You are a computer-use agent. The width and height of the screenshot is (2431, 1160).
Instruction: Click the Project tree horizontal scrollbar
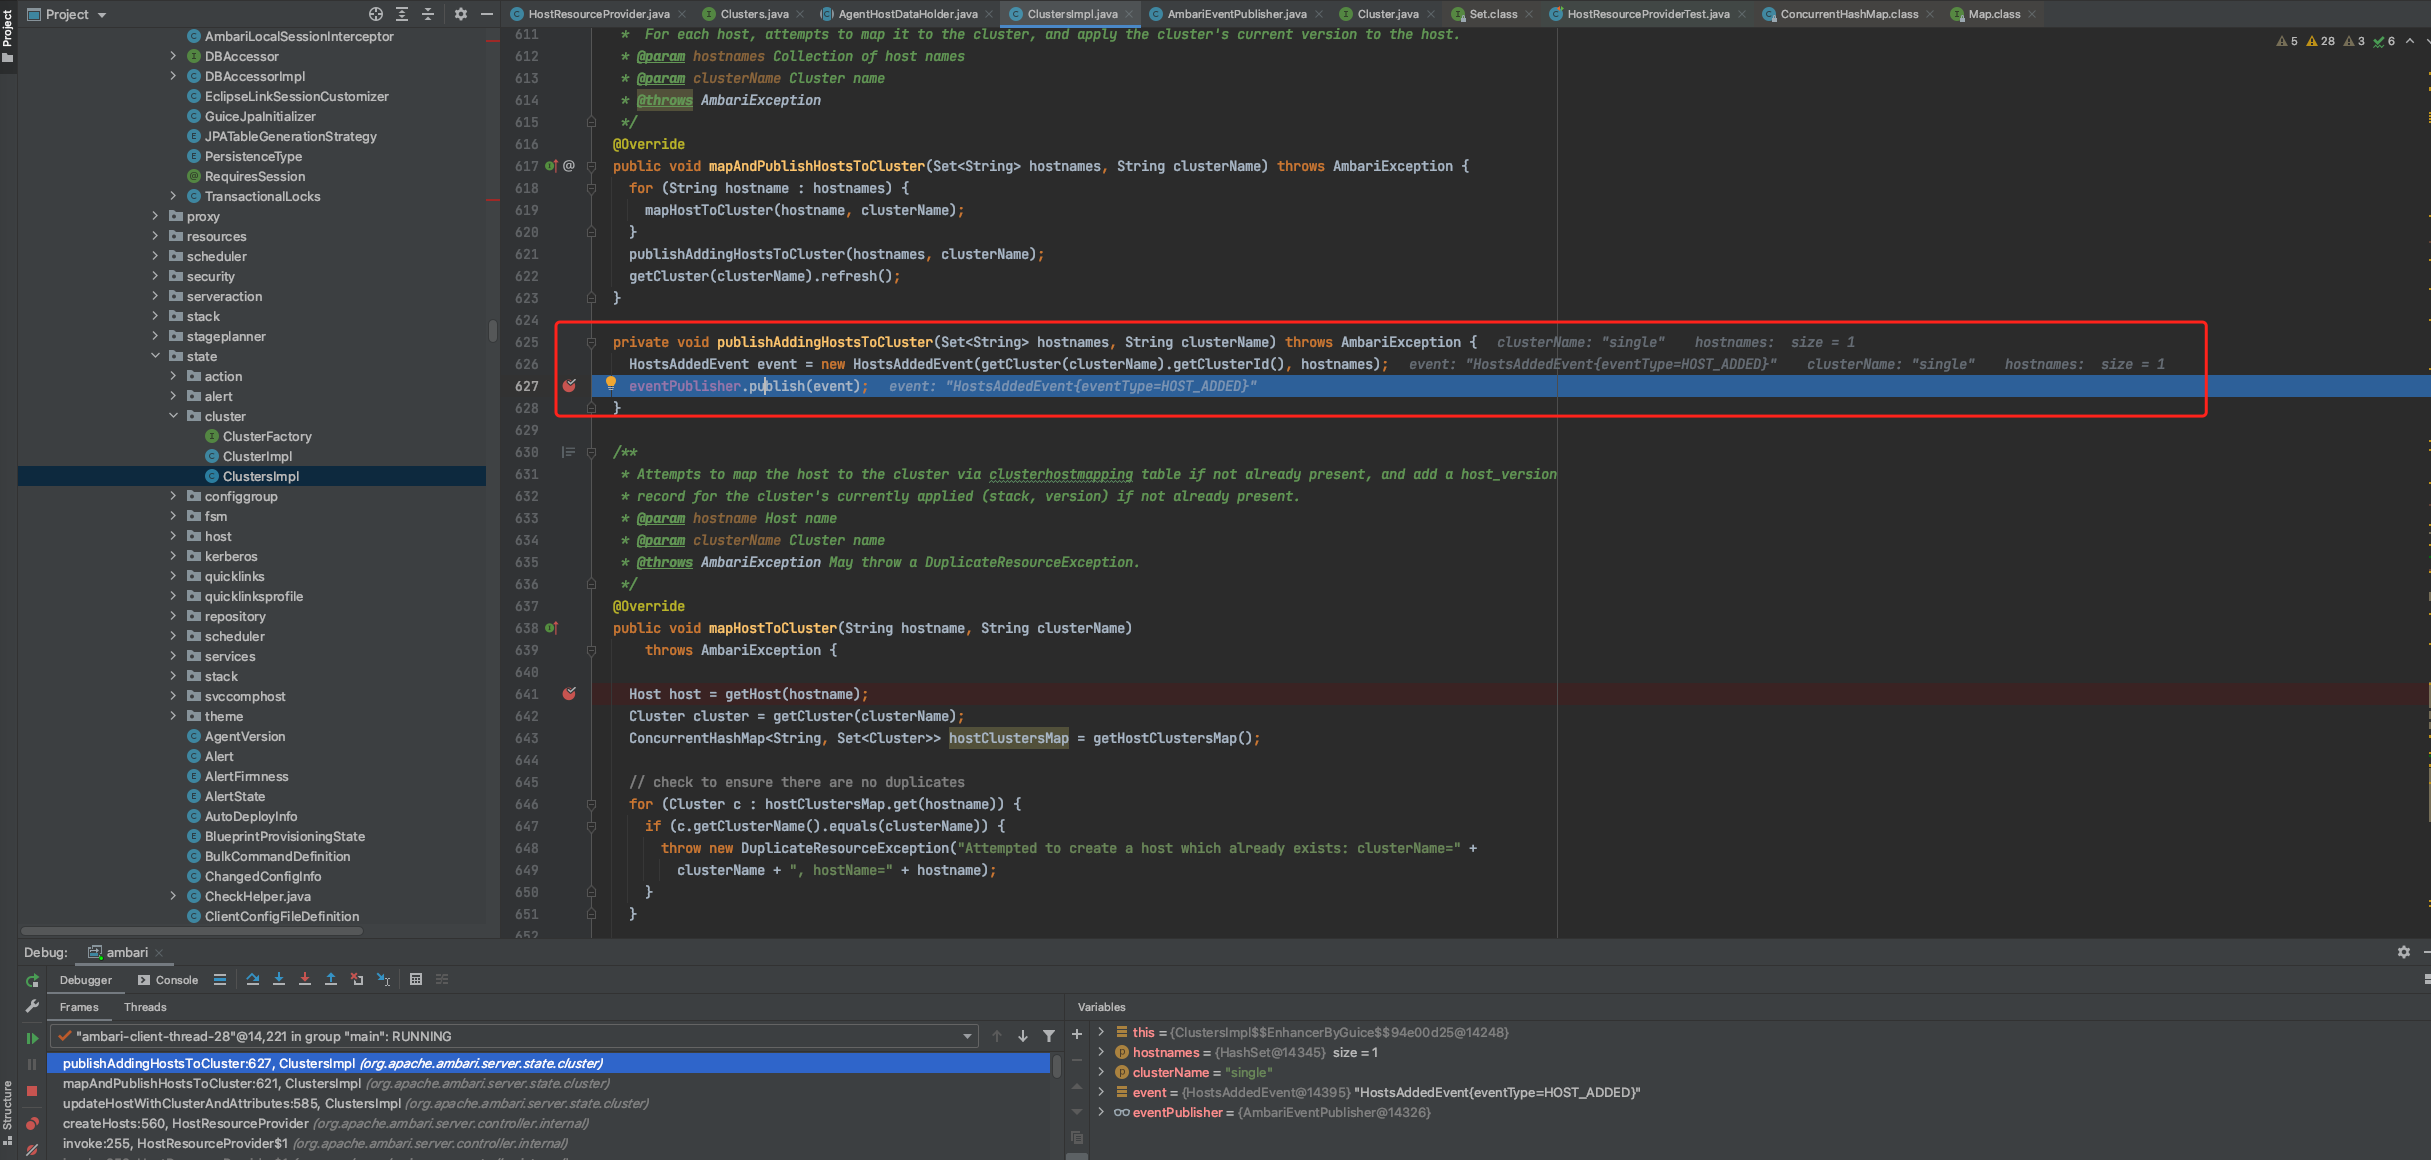192,930
